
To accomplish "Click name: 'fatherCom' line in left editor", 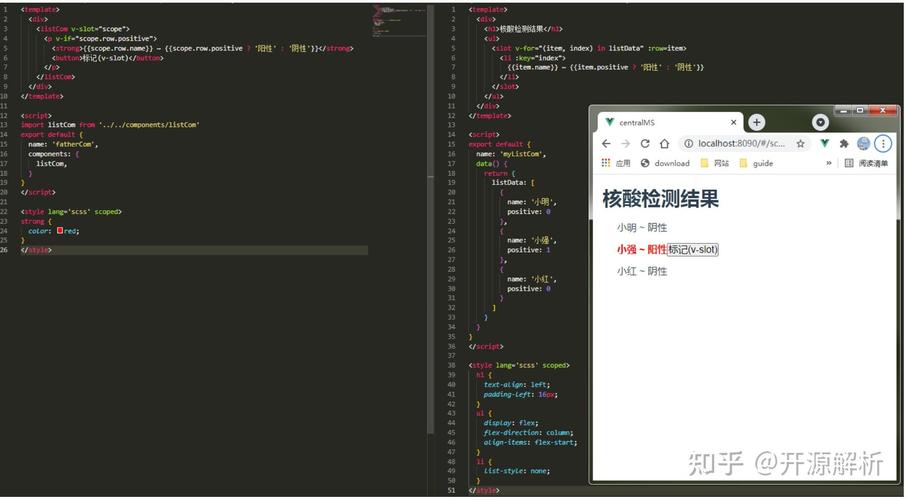I will pos(63,144).
